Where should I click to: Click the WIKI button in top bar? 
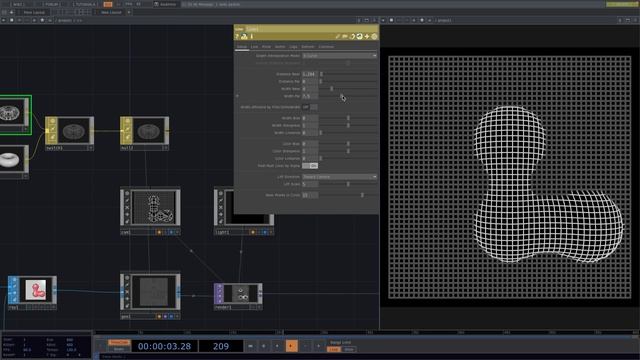[18, 4]
